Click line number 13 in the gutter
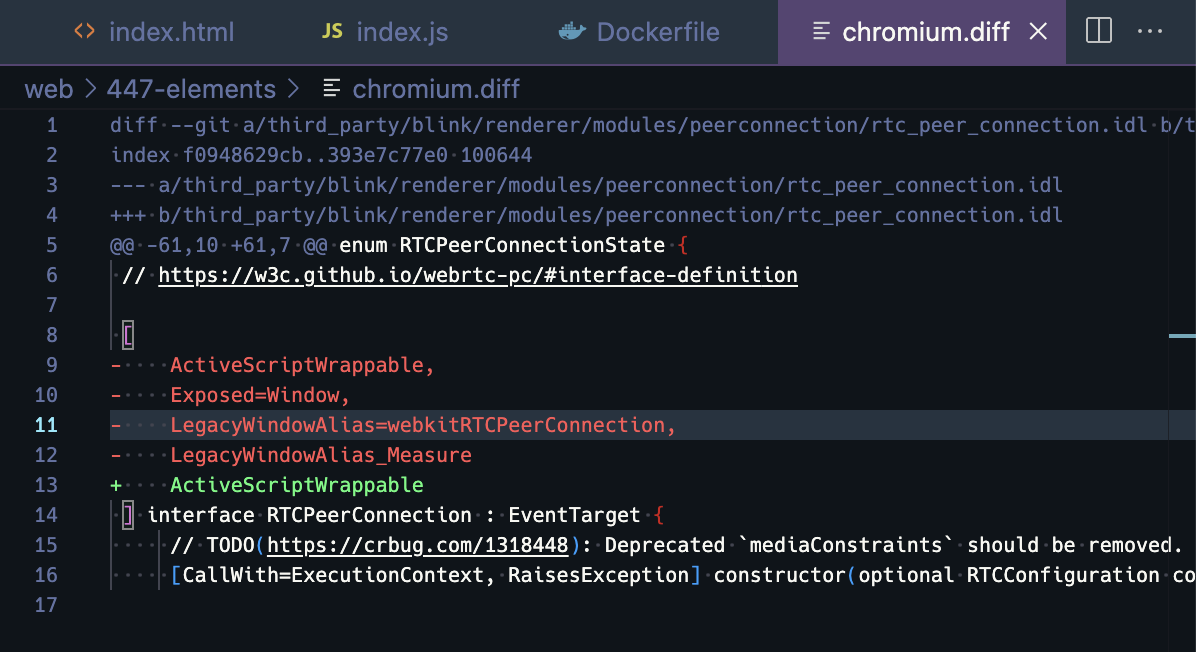The image size is (1196, 652). pos(46,485)
